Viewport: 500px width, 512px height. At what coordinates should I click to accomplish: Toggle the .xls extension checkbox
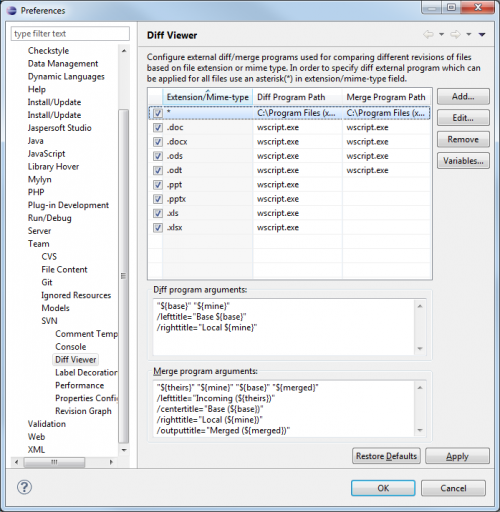point(157,214)
